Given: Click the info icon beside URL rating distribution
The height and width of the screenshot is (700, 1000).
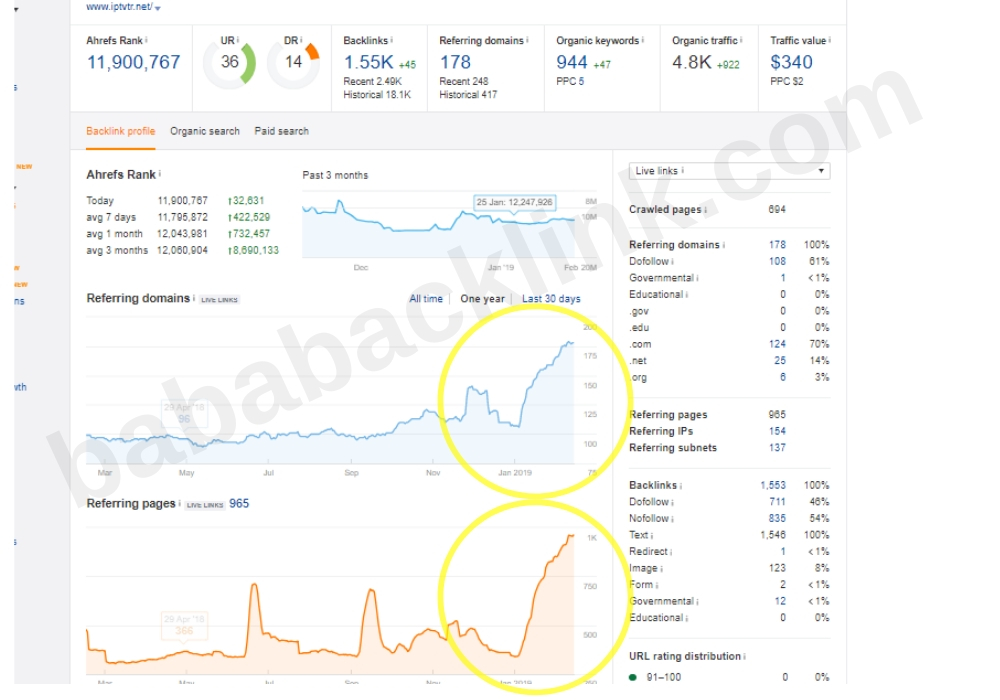Looking at the screenshot, I should [x=745, y=656].
